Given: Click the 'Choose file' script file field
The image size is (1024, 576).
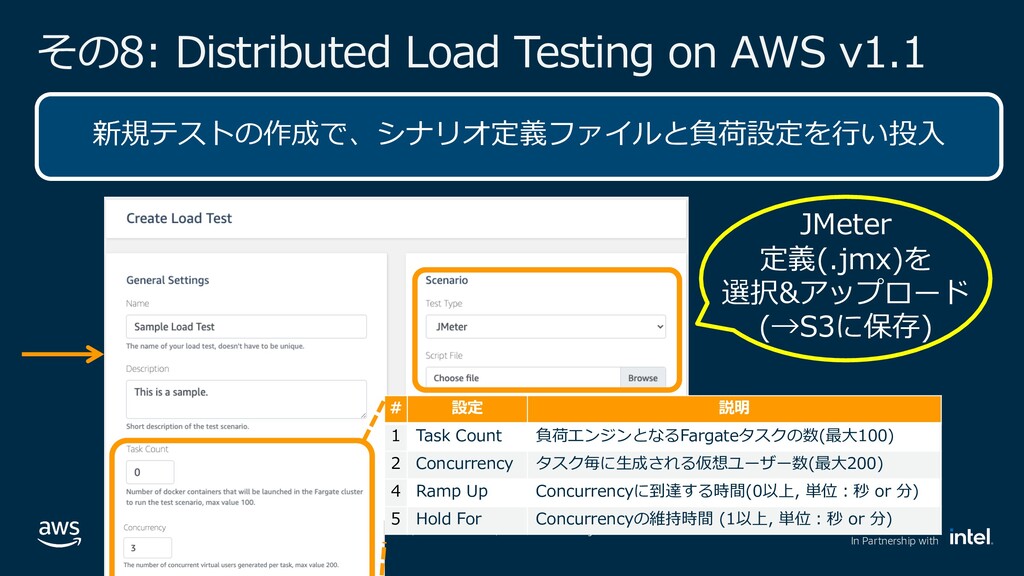Looking at the screenshot, I should point(522,377).
